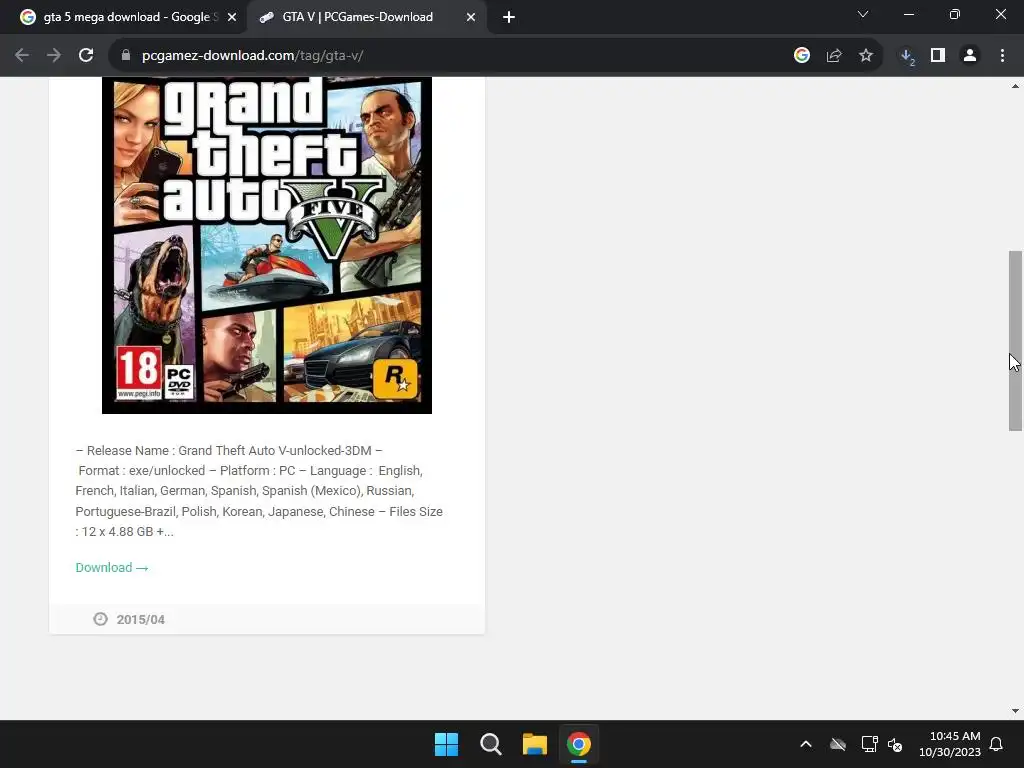View site info via the lock icon
Image resolution: width=1024 pixels, height=768 pixels.
click(126, 56)
